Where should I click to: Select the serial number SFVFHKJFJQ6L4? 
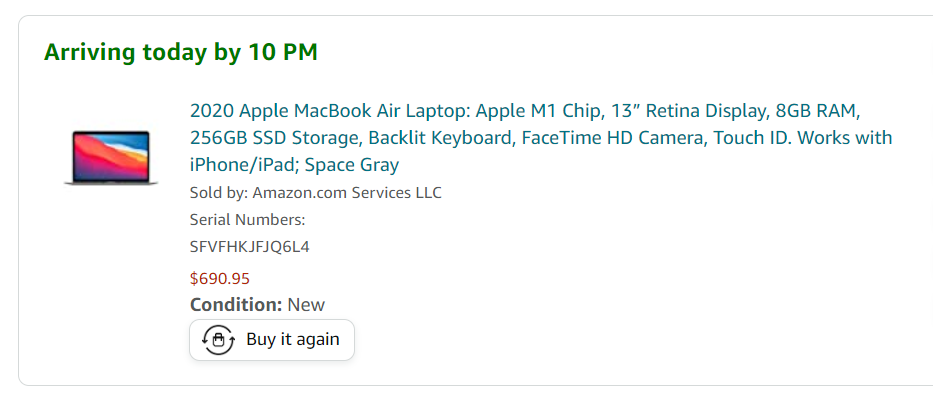tap(250, 246)
